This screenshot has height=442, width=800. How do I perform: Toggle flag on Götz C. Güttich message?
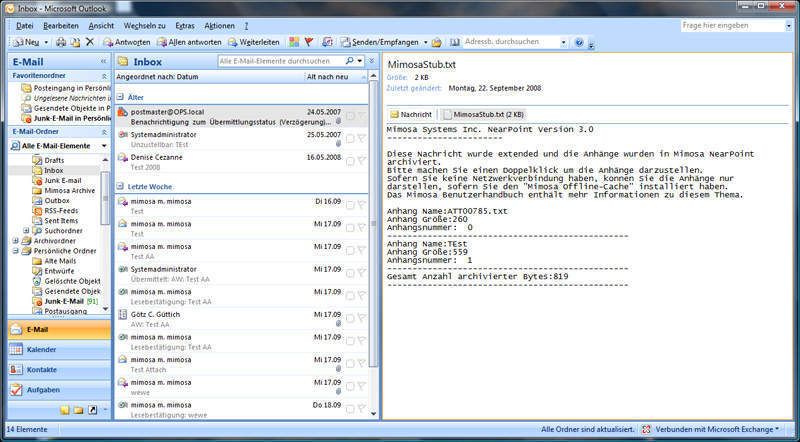coord(362,318)
